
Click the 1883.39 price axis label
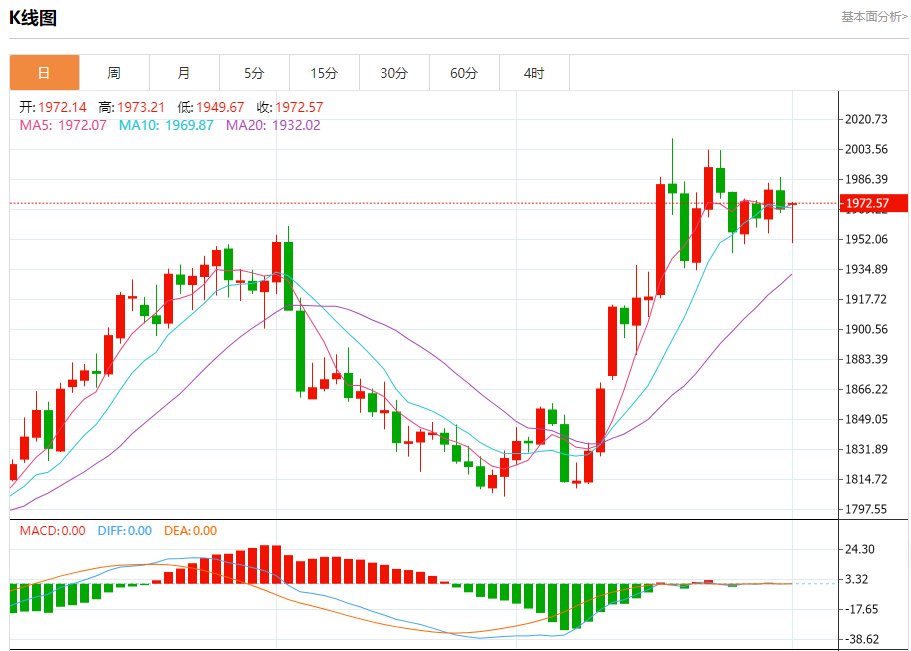(x=866, y=359)
